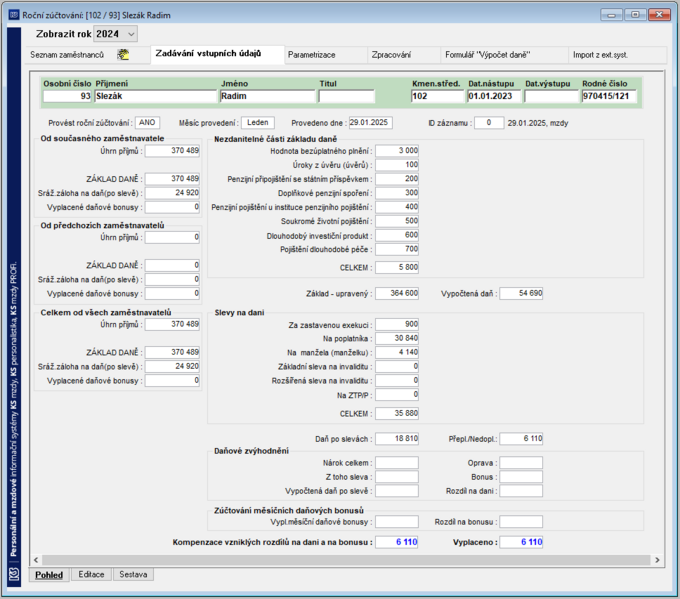Click the Hodnota bezúplatného plnění field

tap(397, 151)
